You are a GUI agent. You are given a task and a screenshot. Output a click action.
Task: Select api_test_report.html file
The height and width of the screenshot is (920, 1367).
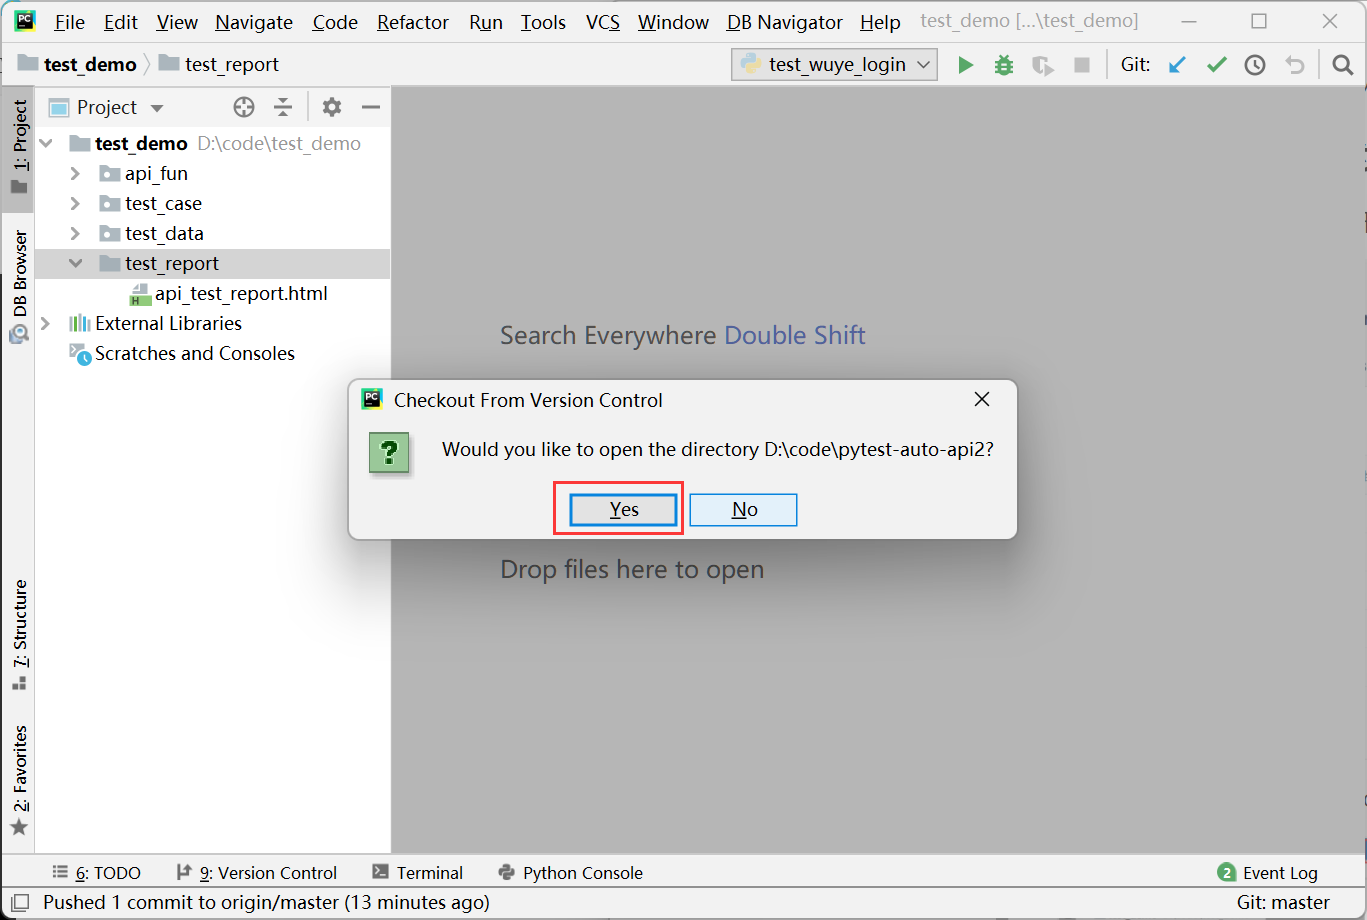[x=240, y=294]
